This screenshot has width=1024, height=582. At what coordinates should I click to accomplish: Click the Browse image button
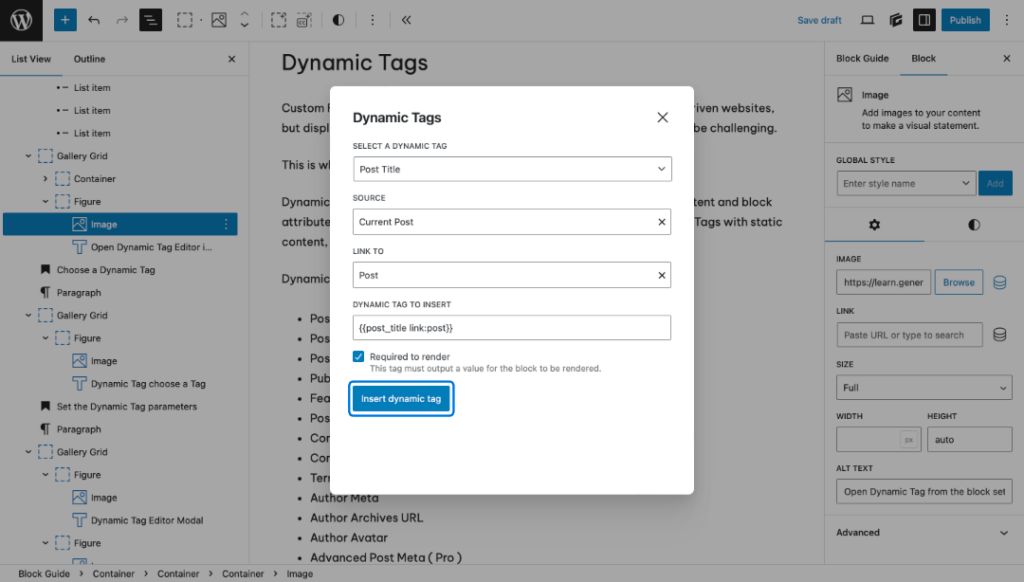958,282
